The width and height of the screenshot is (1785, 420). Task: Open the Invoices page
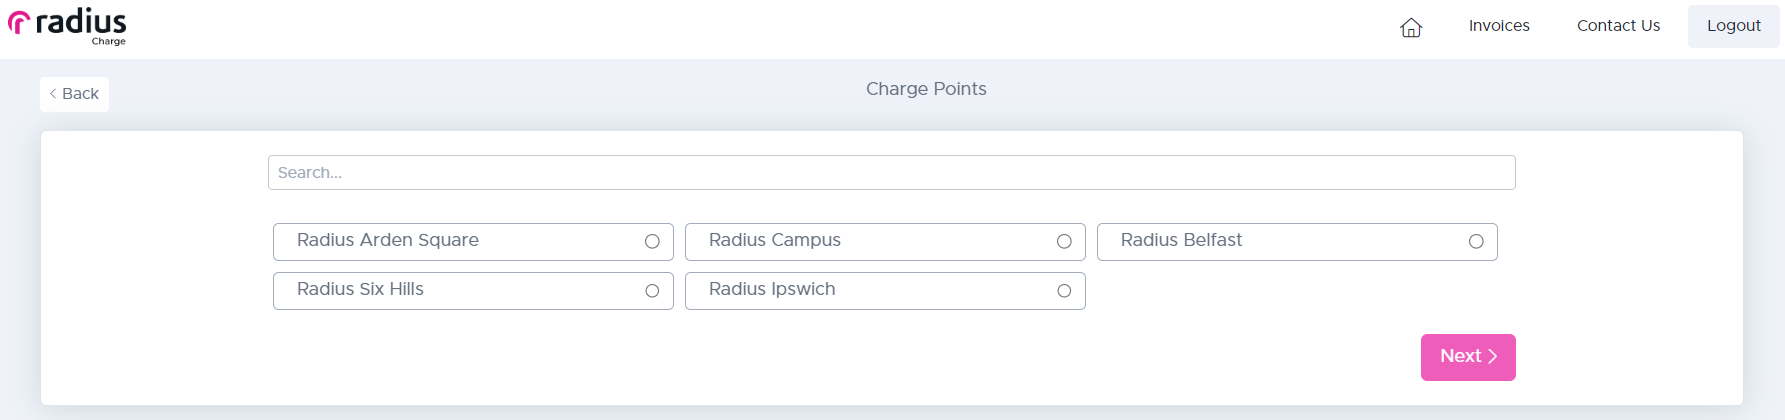1499,26
